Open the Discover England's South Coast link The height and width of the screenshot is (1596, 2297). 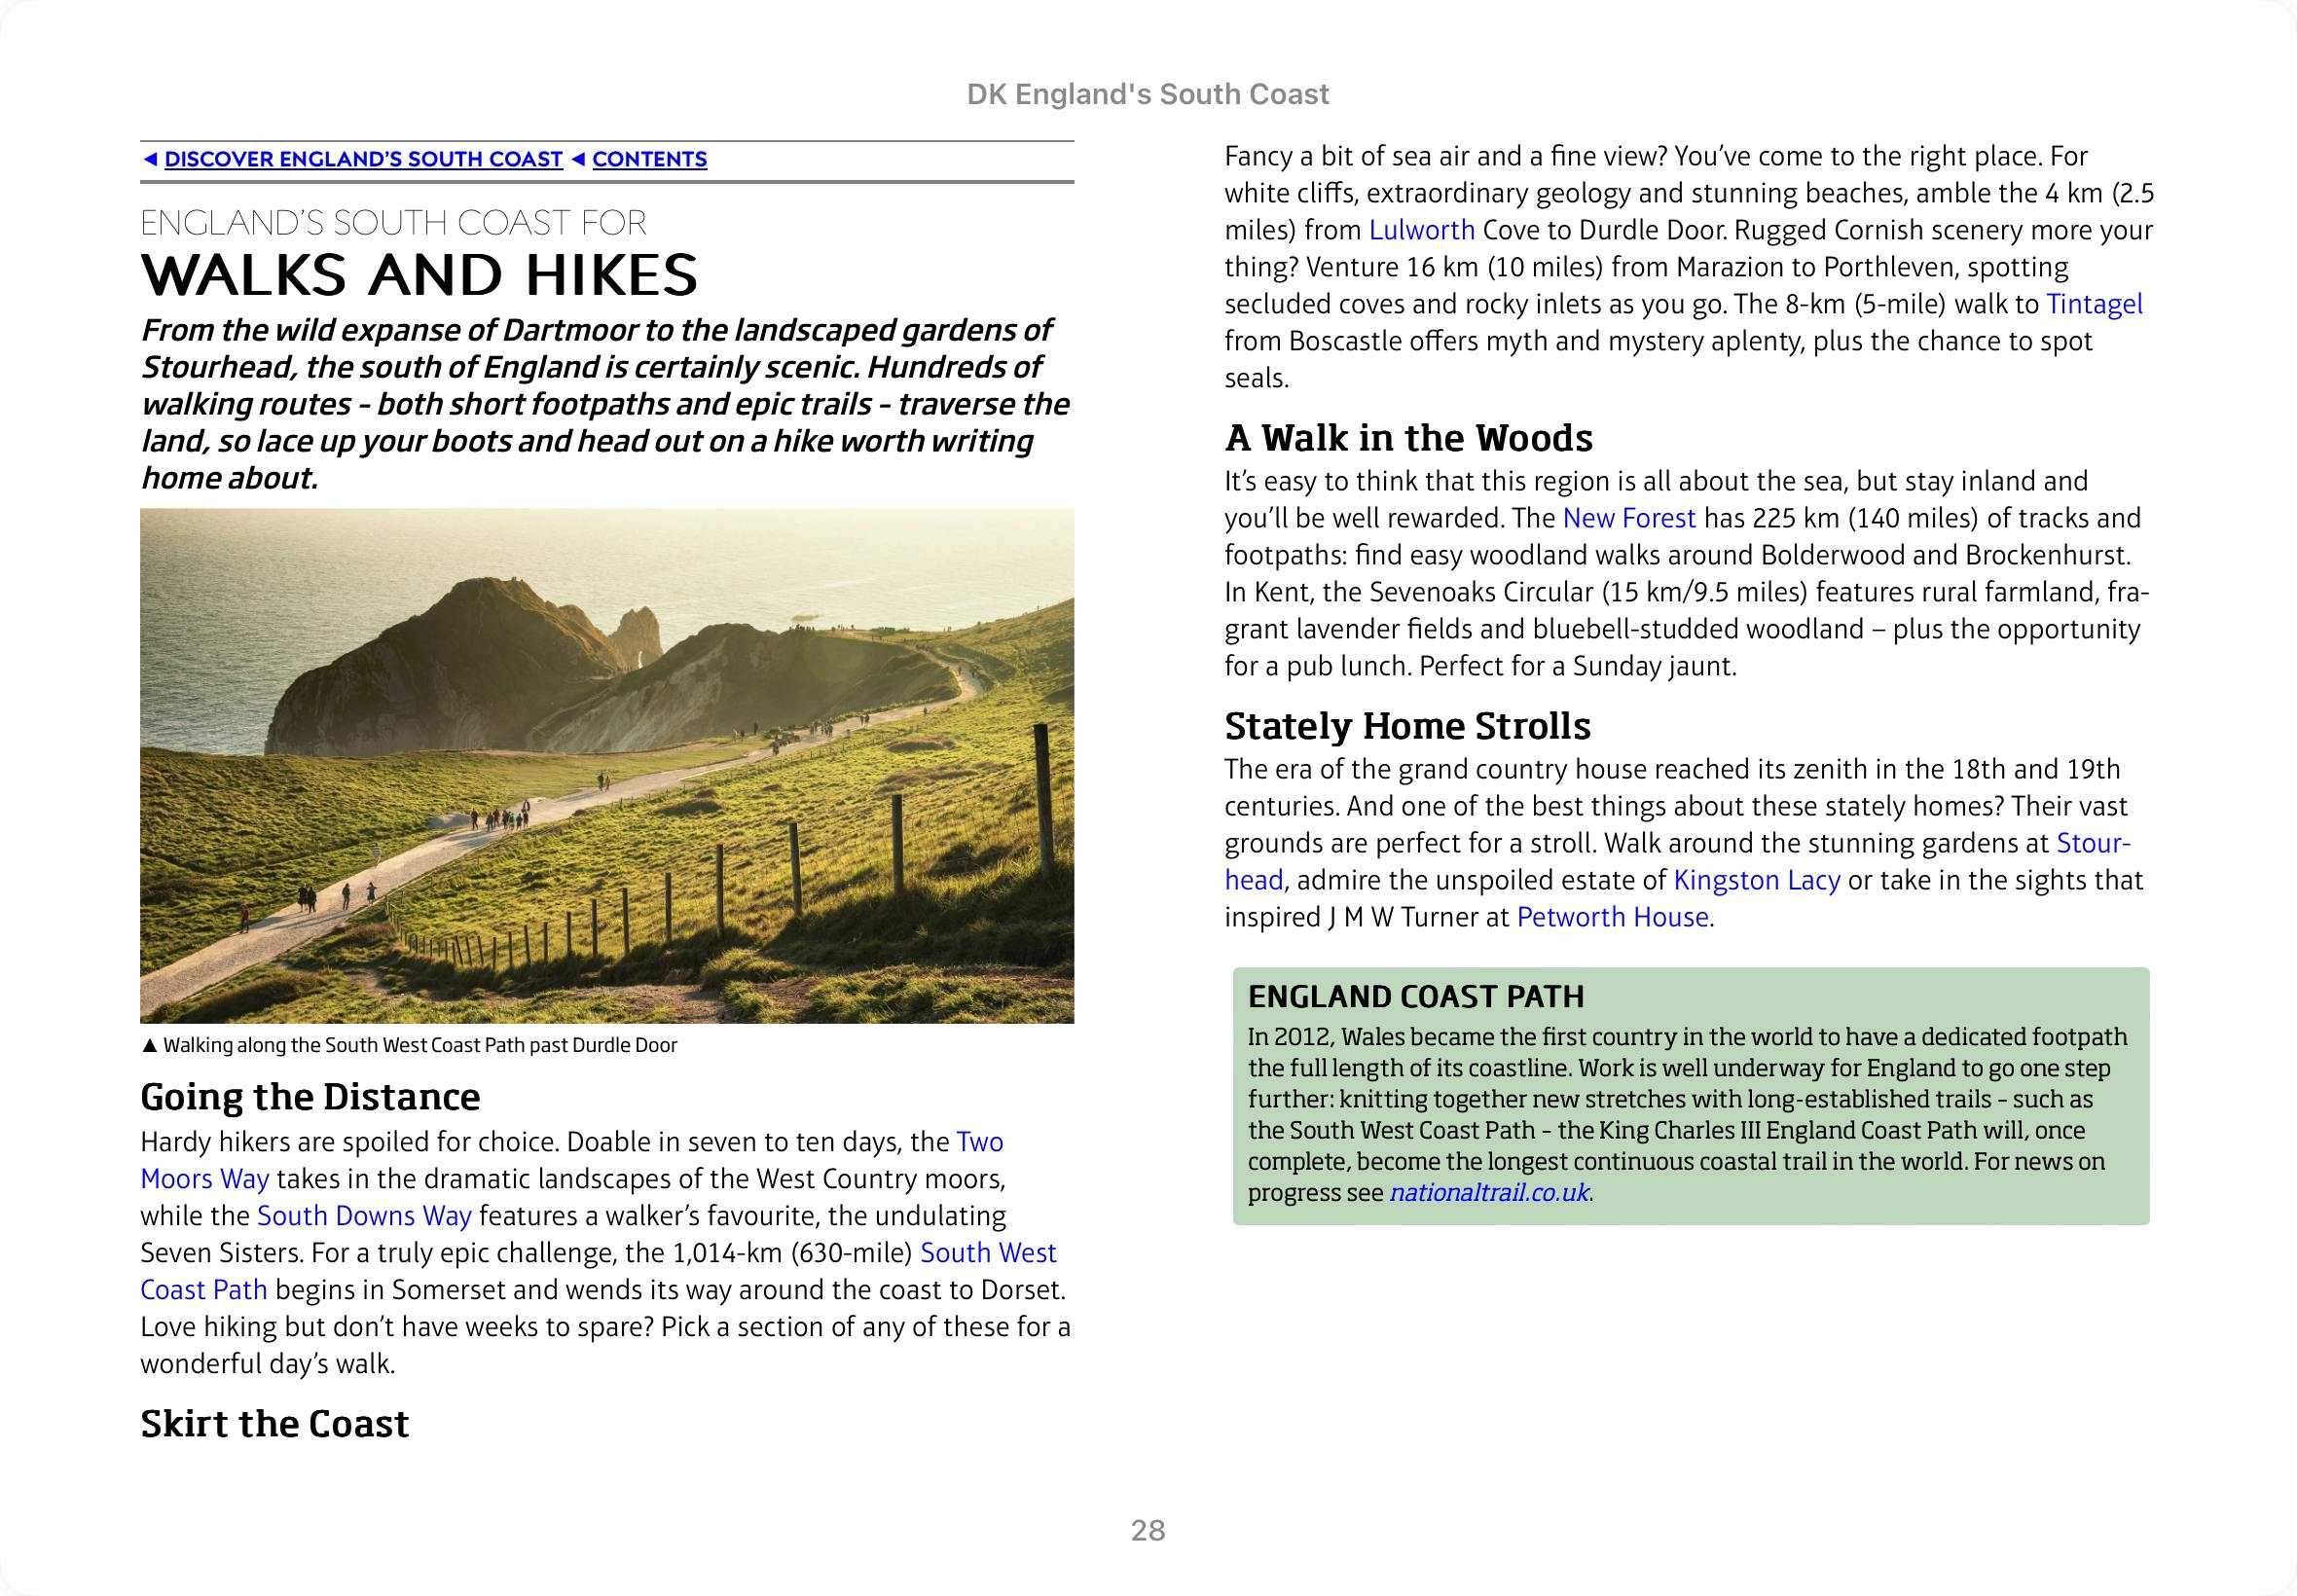(363, 160)
